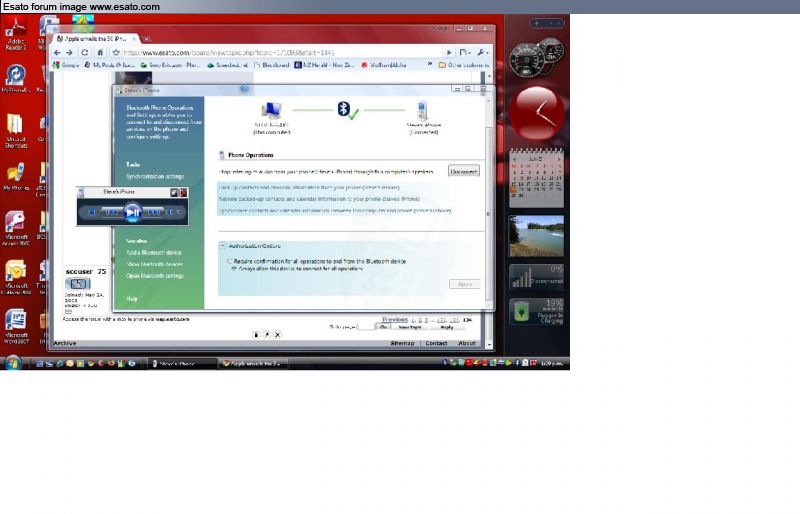Go forward in the Chrome browser
The width and height of the screenshot is (800, 514).
coord(69,53)
